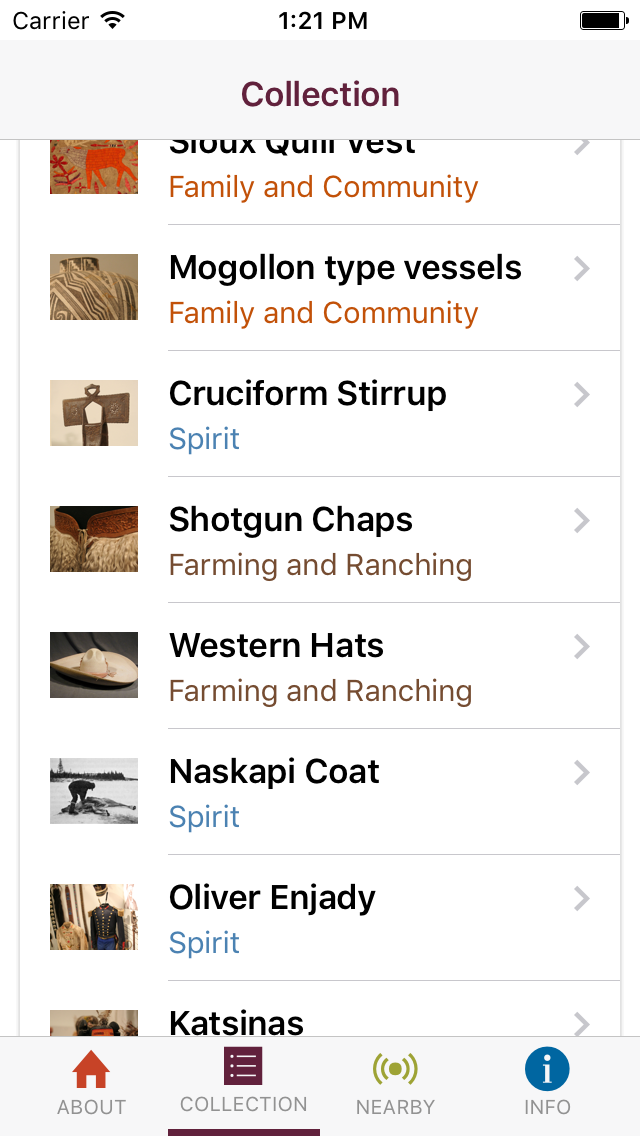Expand Mogollon type vessels chevron

click(582, 268)
